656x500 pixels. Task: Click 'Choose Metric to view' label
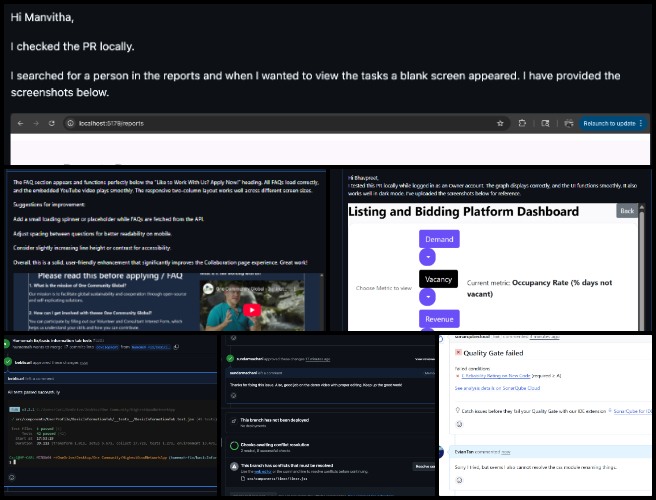point(384,288)
